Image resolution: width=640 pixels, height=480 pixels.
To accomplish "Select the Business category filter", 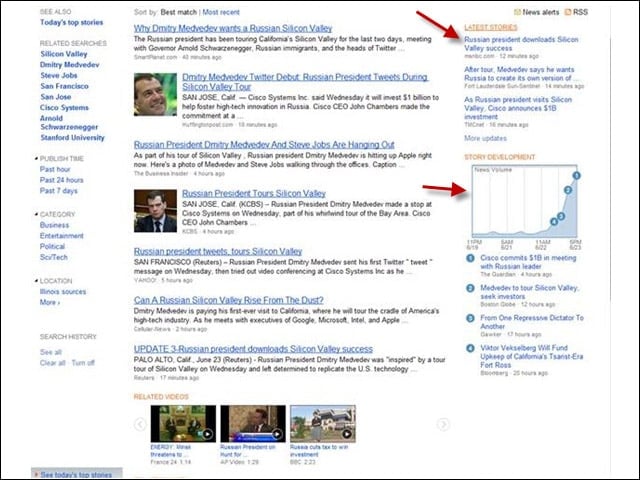I will [54, 225].
